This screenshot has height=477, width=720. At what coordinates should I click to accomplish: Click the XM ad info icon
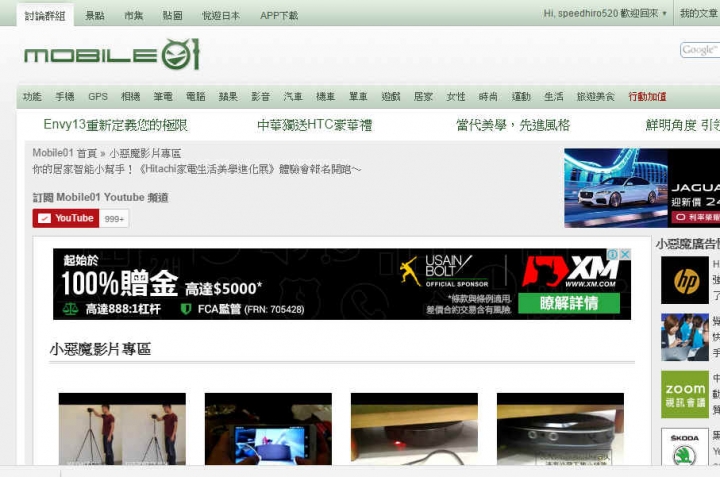pos(613,254)
